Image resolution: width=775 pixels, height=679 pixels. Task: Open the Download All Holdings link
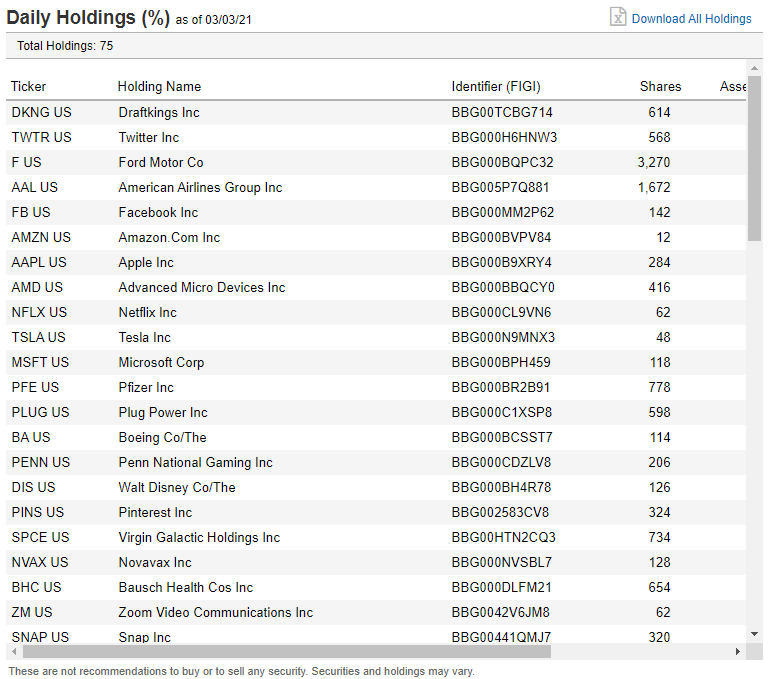[x=691, y=19]
